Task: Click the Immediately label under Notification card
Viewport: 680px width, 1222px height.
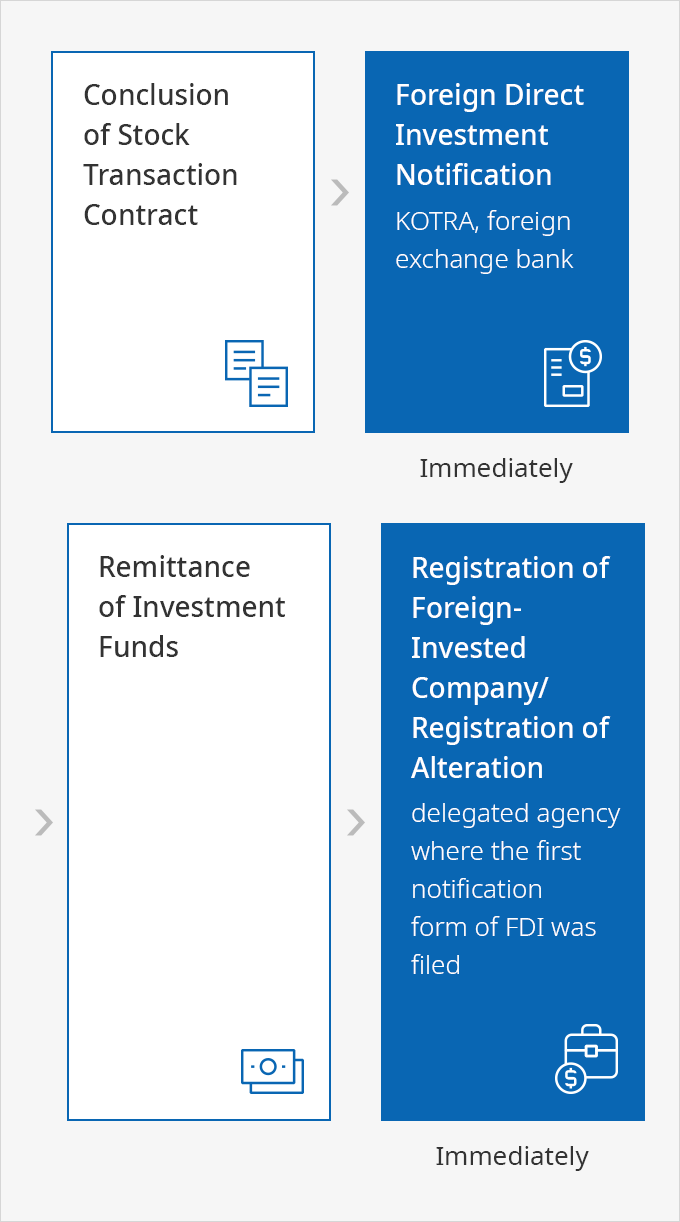Action: point(496,468)
